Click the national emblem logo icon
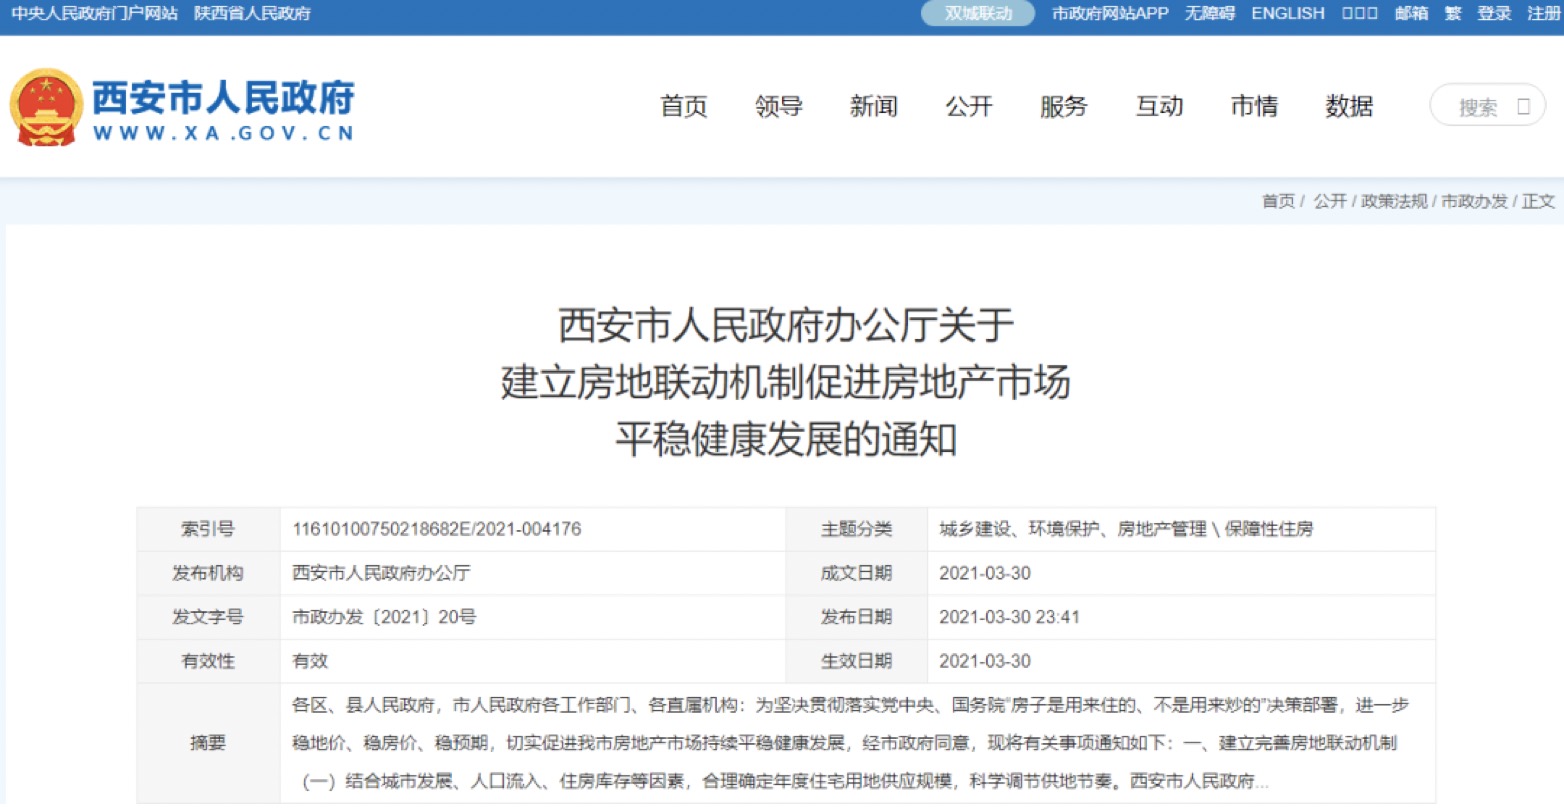This screenshot has width=1564, height=808. 45,107
